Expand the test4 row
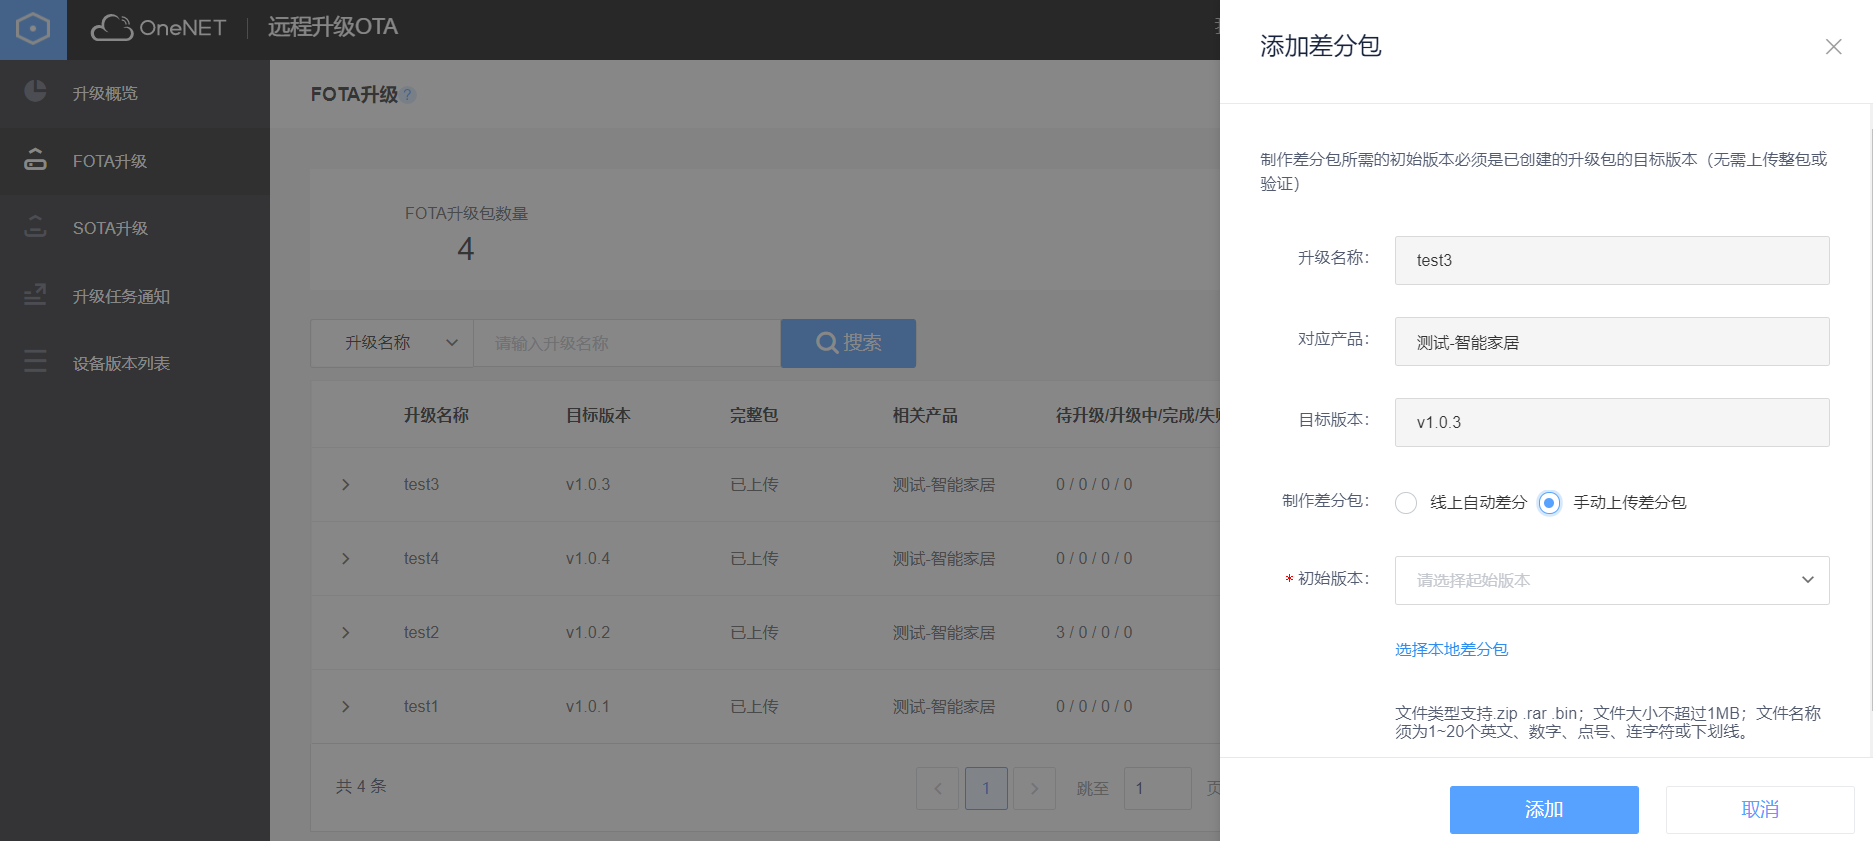Viewport: 1873px width, 841px height. (346, 559)
